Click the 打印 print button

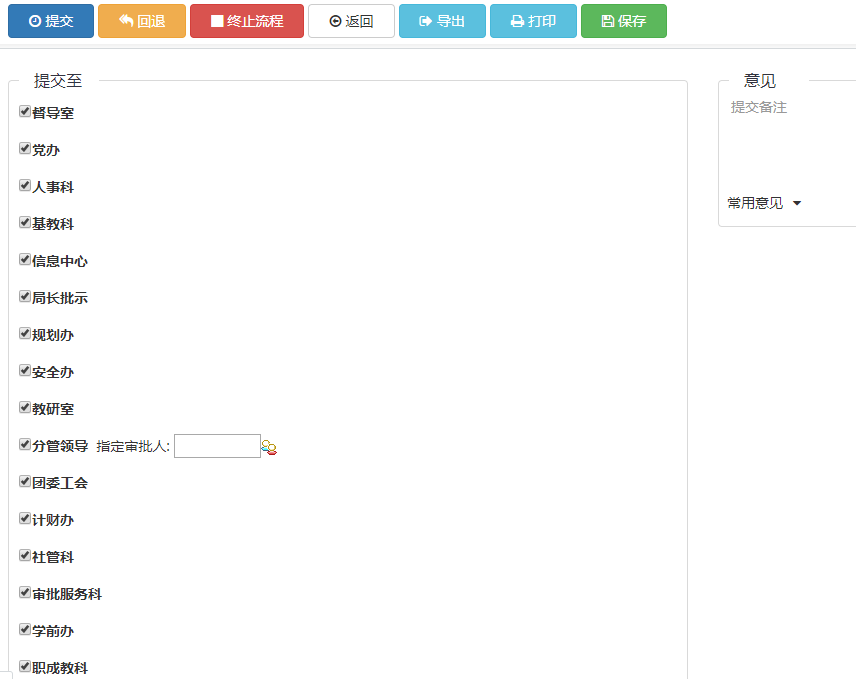[533, 21]
